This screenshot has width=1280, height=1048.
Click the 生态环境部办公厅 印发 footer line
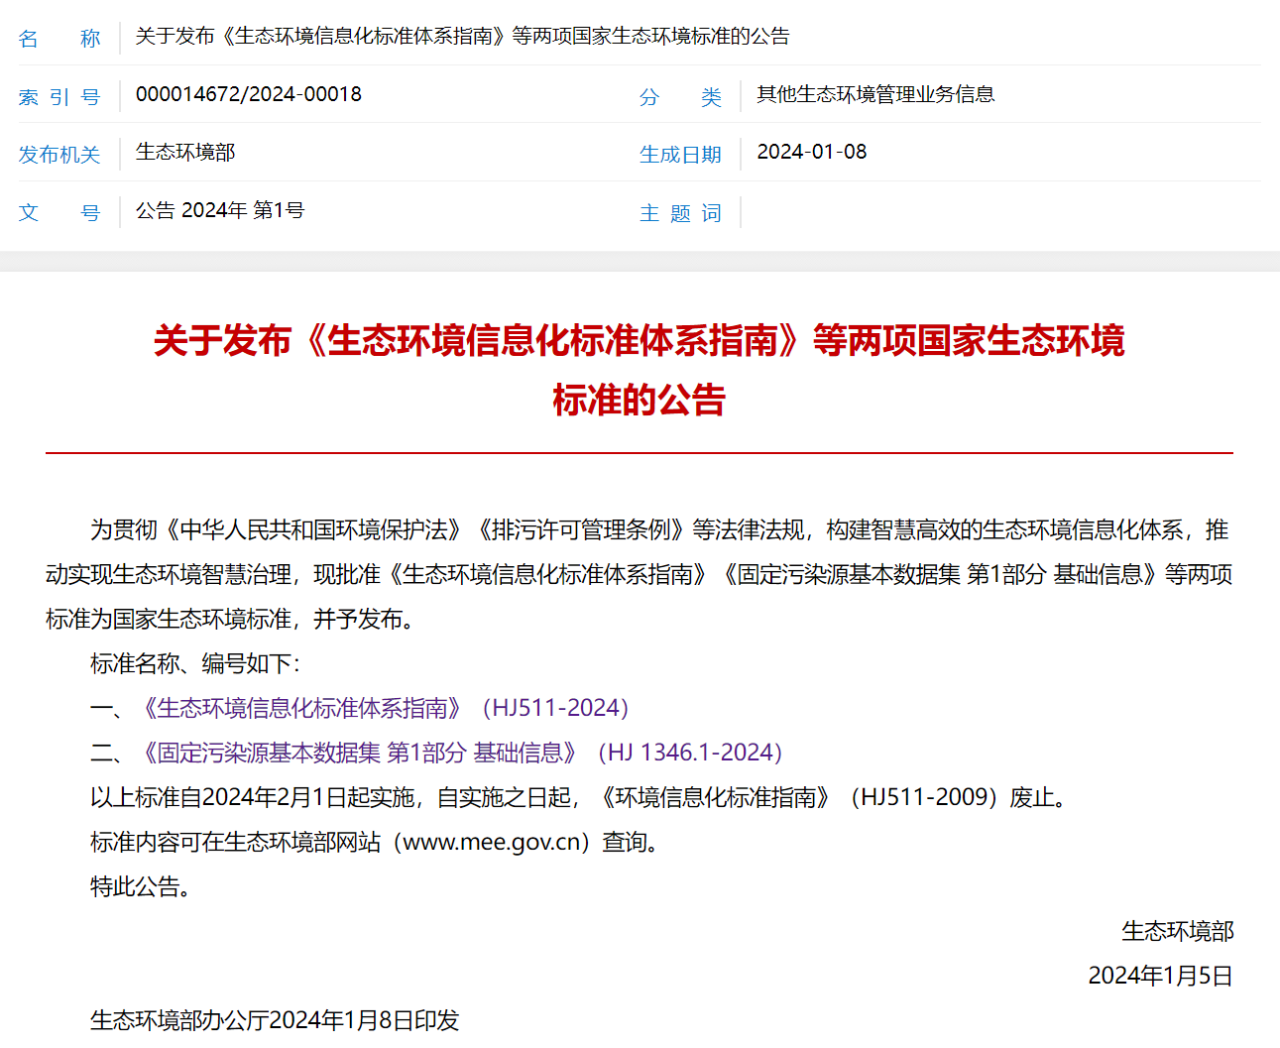(274, 1020)
